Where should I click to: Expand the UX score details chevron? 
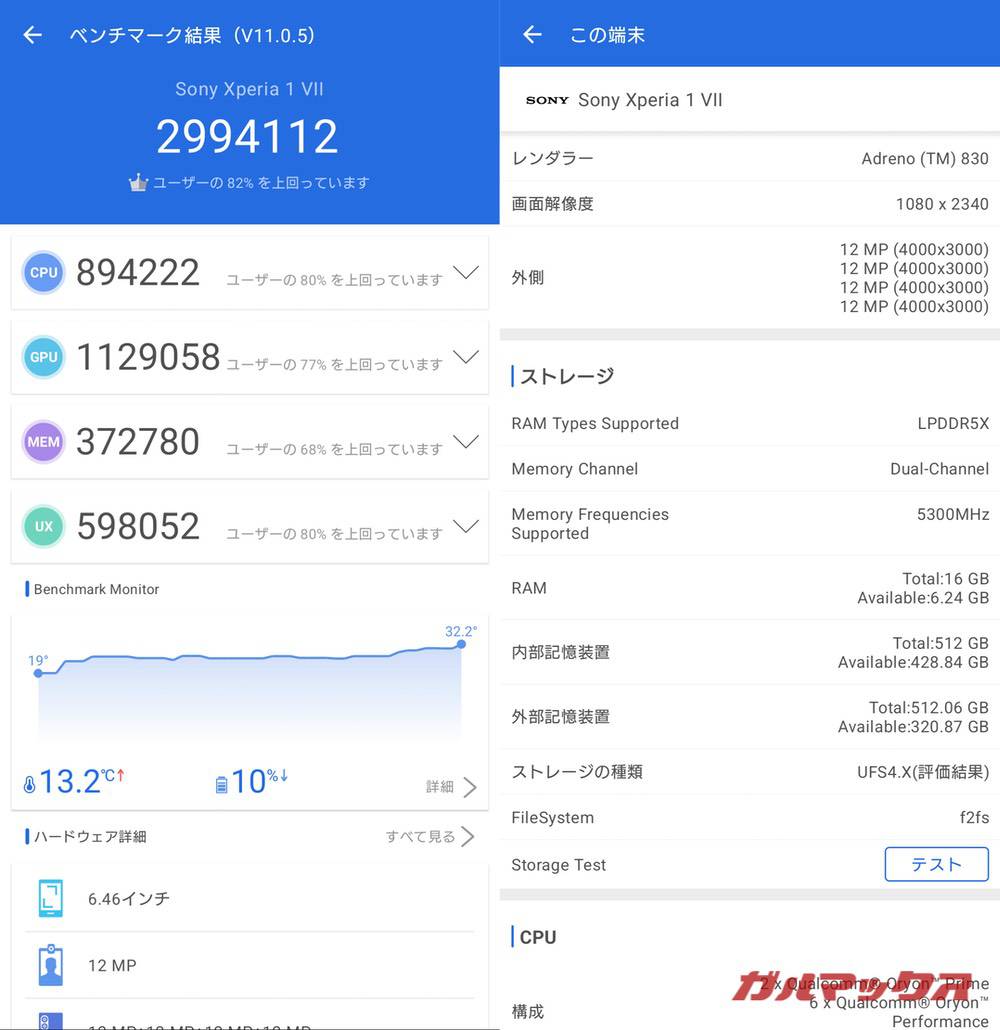pos(466,526)
